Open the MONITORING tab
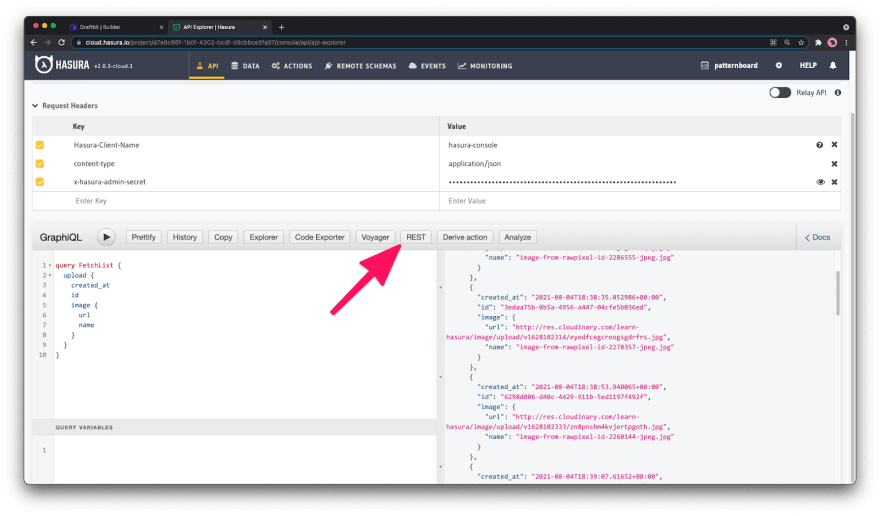880x516 pixels. pos(485,66)
